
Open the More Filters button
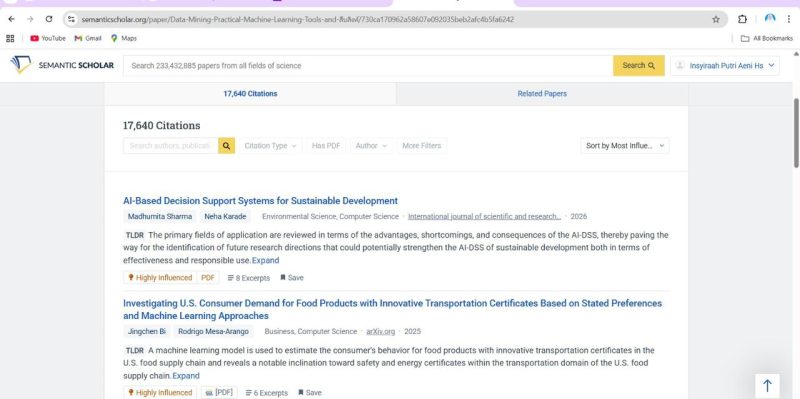click(x=421, y=146)
